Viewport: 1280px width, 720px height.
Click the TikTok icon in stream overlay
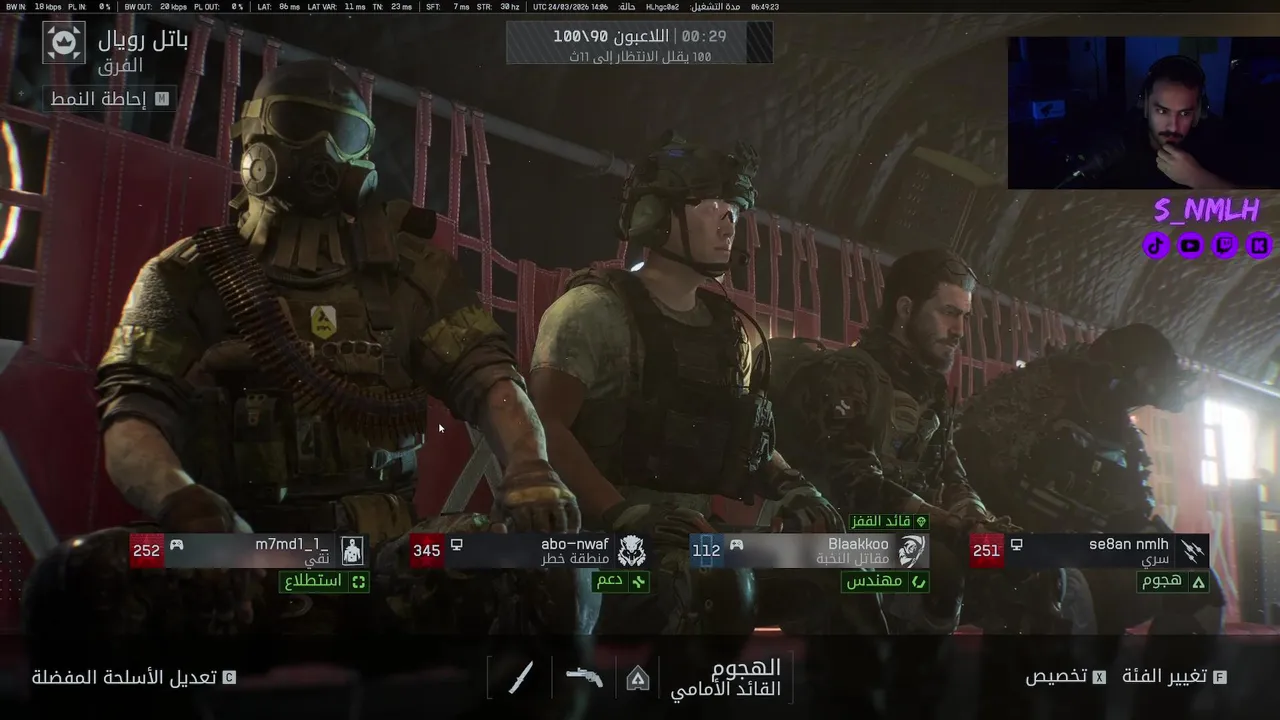(1156, 244)
